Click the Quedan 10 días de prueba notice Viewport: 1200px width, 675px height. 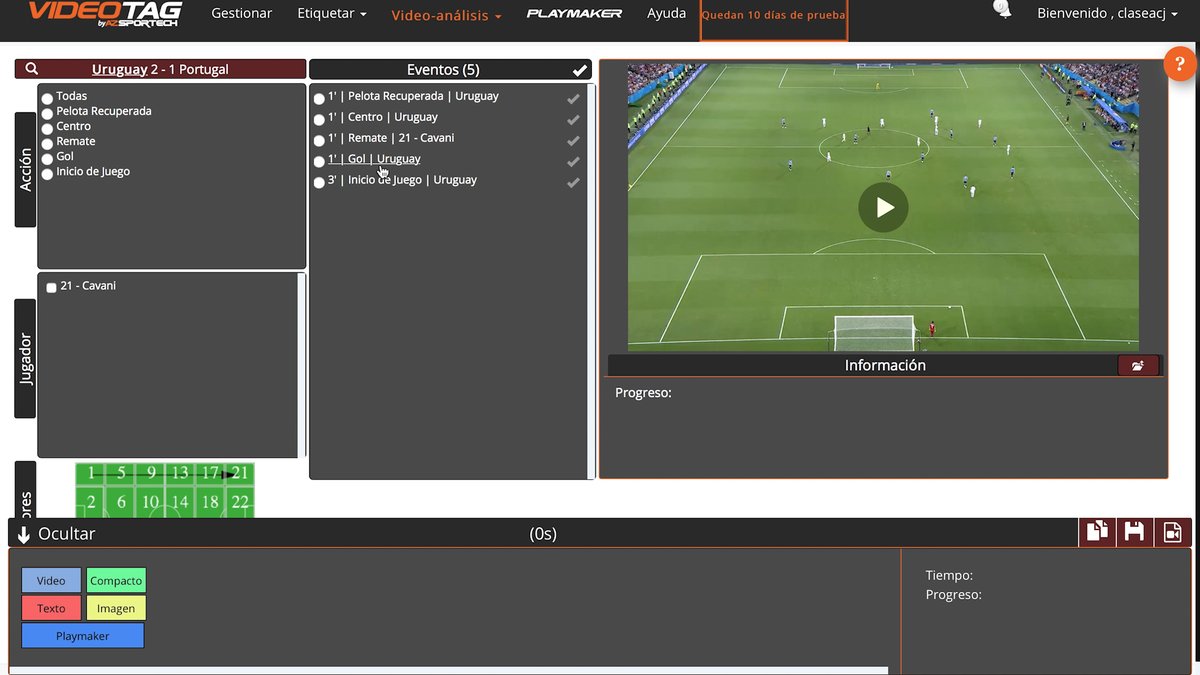point(774,16)
